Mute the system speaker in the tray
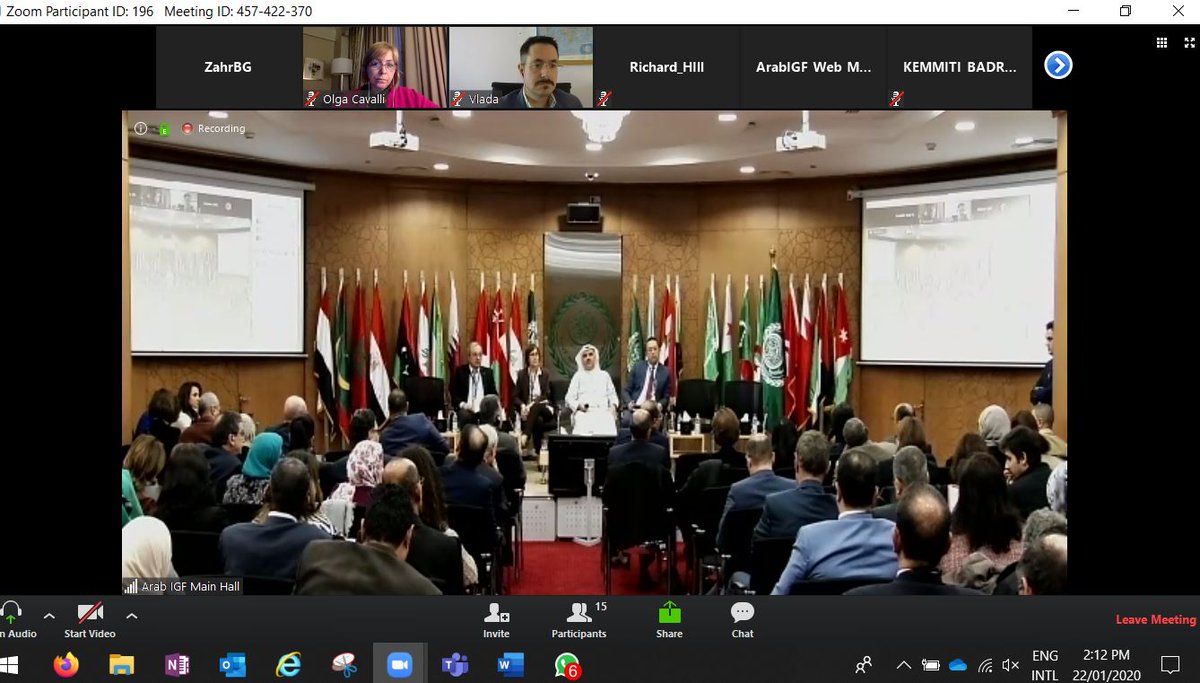The image size is (1200, 683). point(1009,664)
